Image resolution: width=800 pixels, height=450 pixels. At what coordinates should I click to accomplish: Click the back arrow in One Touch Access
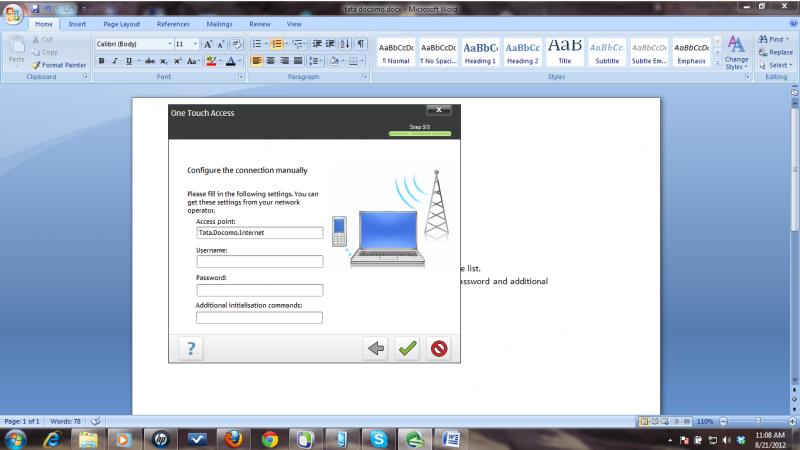(x=376, y=348)
